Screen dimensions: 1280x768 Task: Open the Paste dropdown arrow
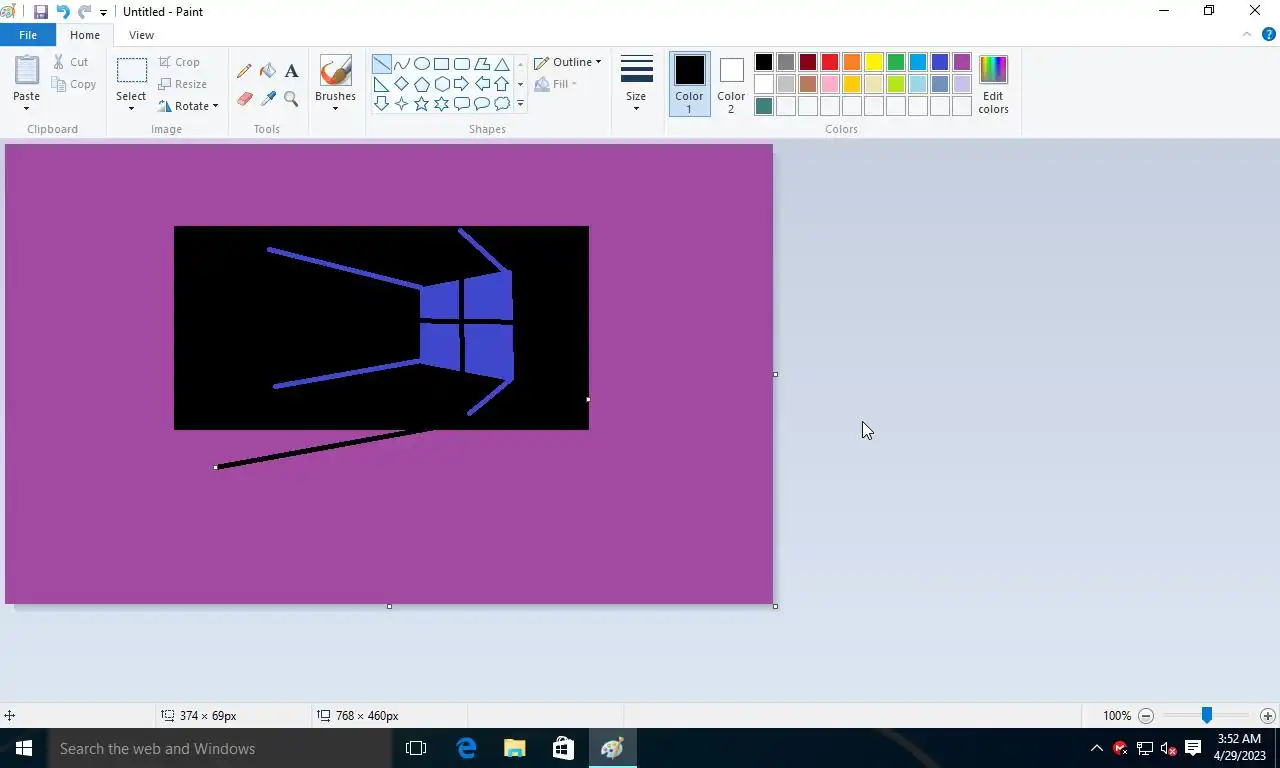[26, 108]
